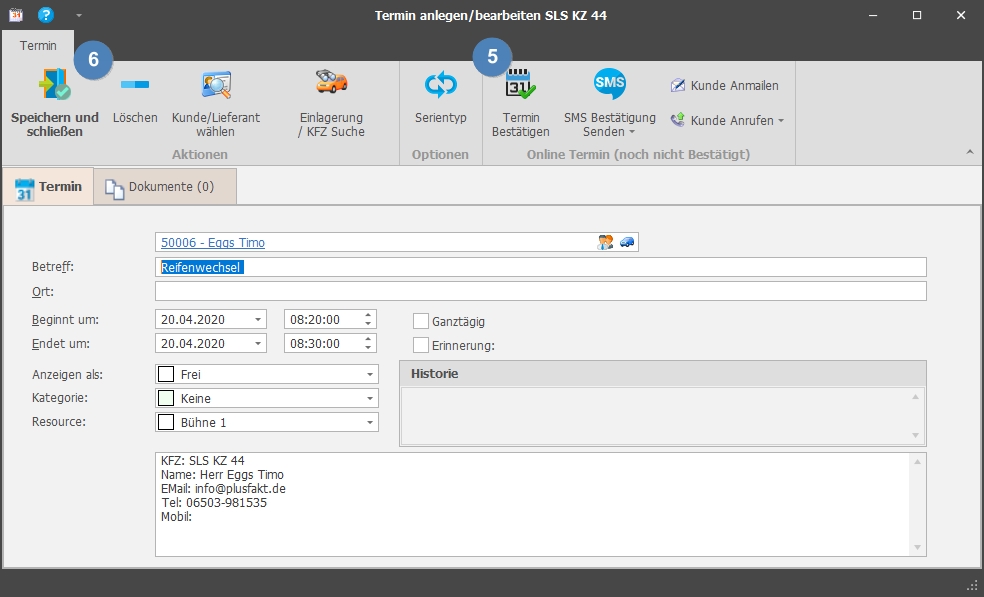Click Kunde Anrufen phone icon

677,120
